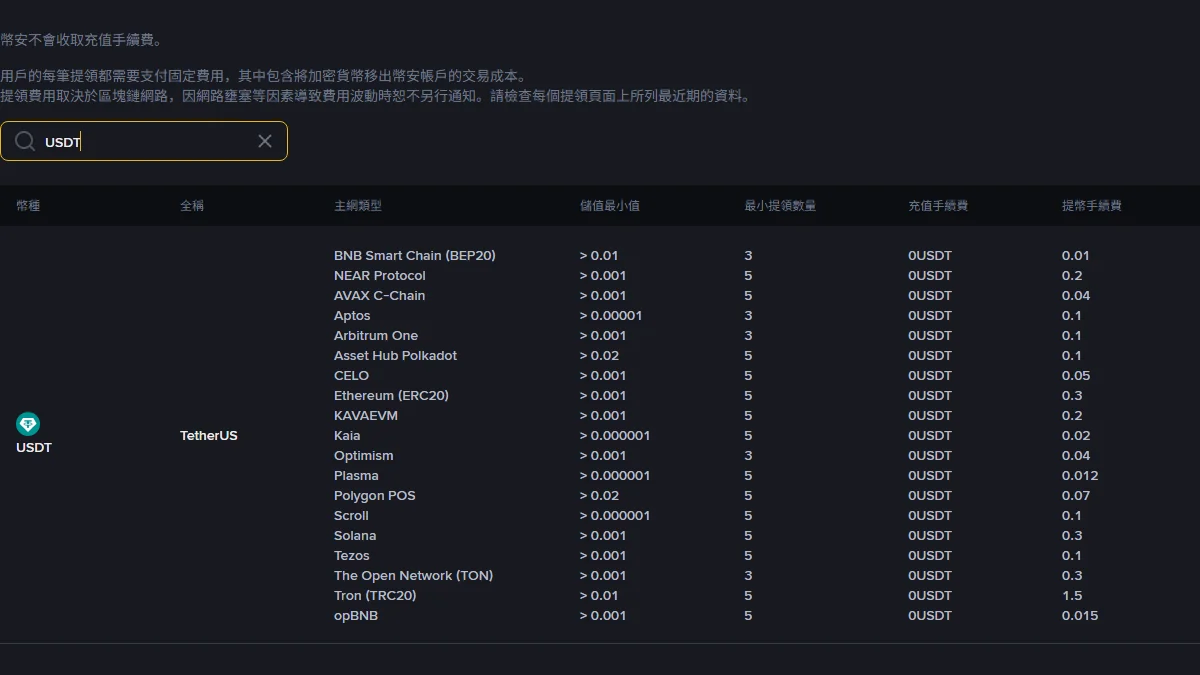The height and width of the screenshot is (675, 1200).
Task: Click the USDT search input field
Action: pos(144,141)
